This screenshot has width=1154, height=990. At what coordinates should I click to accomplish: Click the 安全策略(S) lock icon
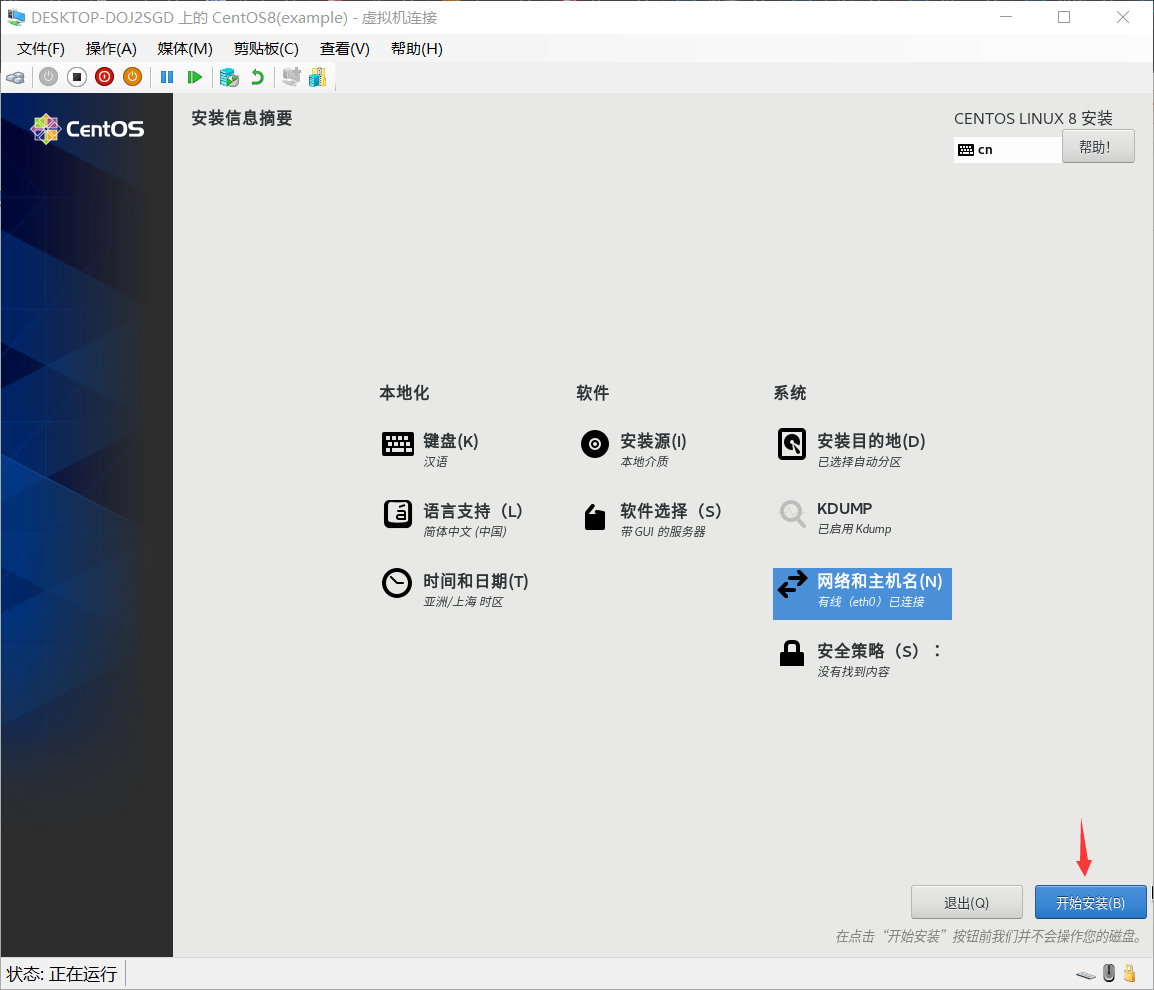pyautogui.click(x=792, y=653)
